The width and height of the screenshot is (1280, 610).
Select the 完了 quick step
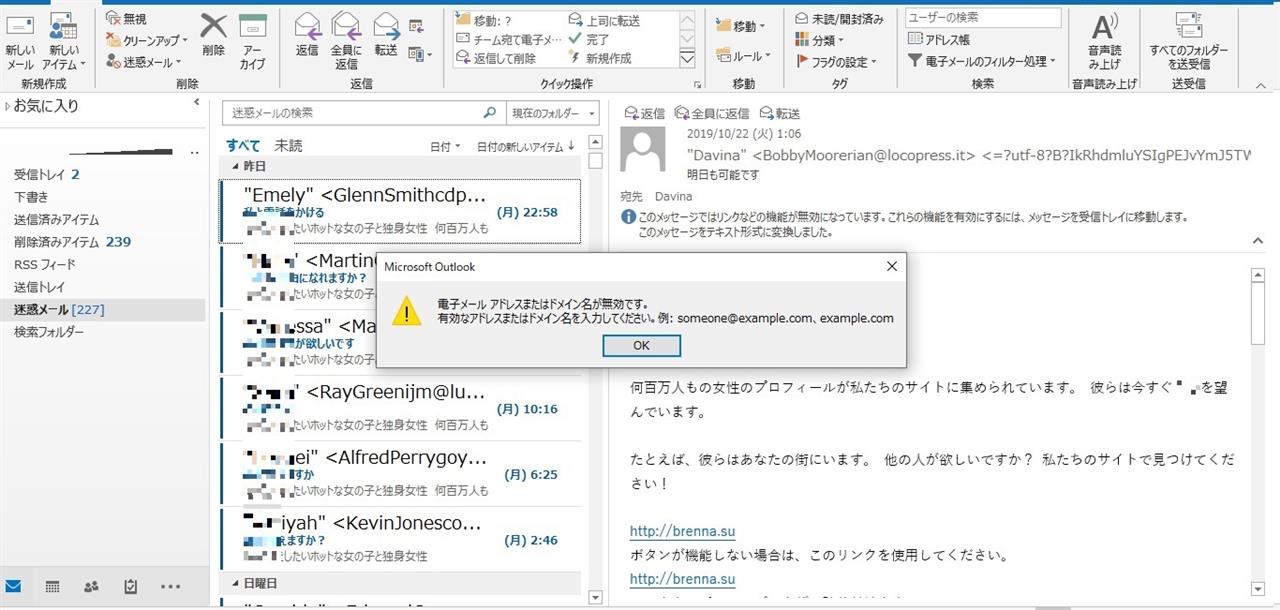click(588, 39)
